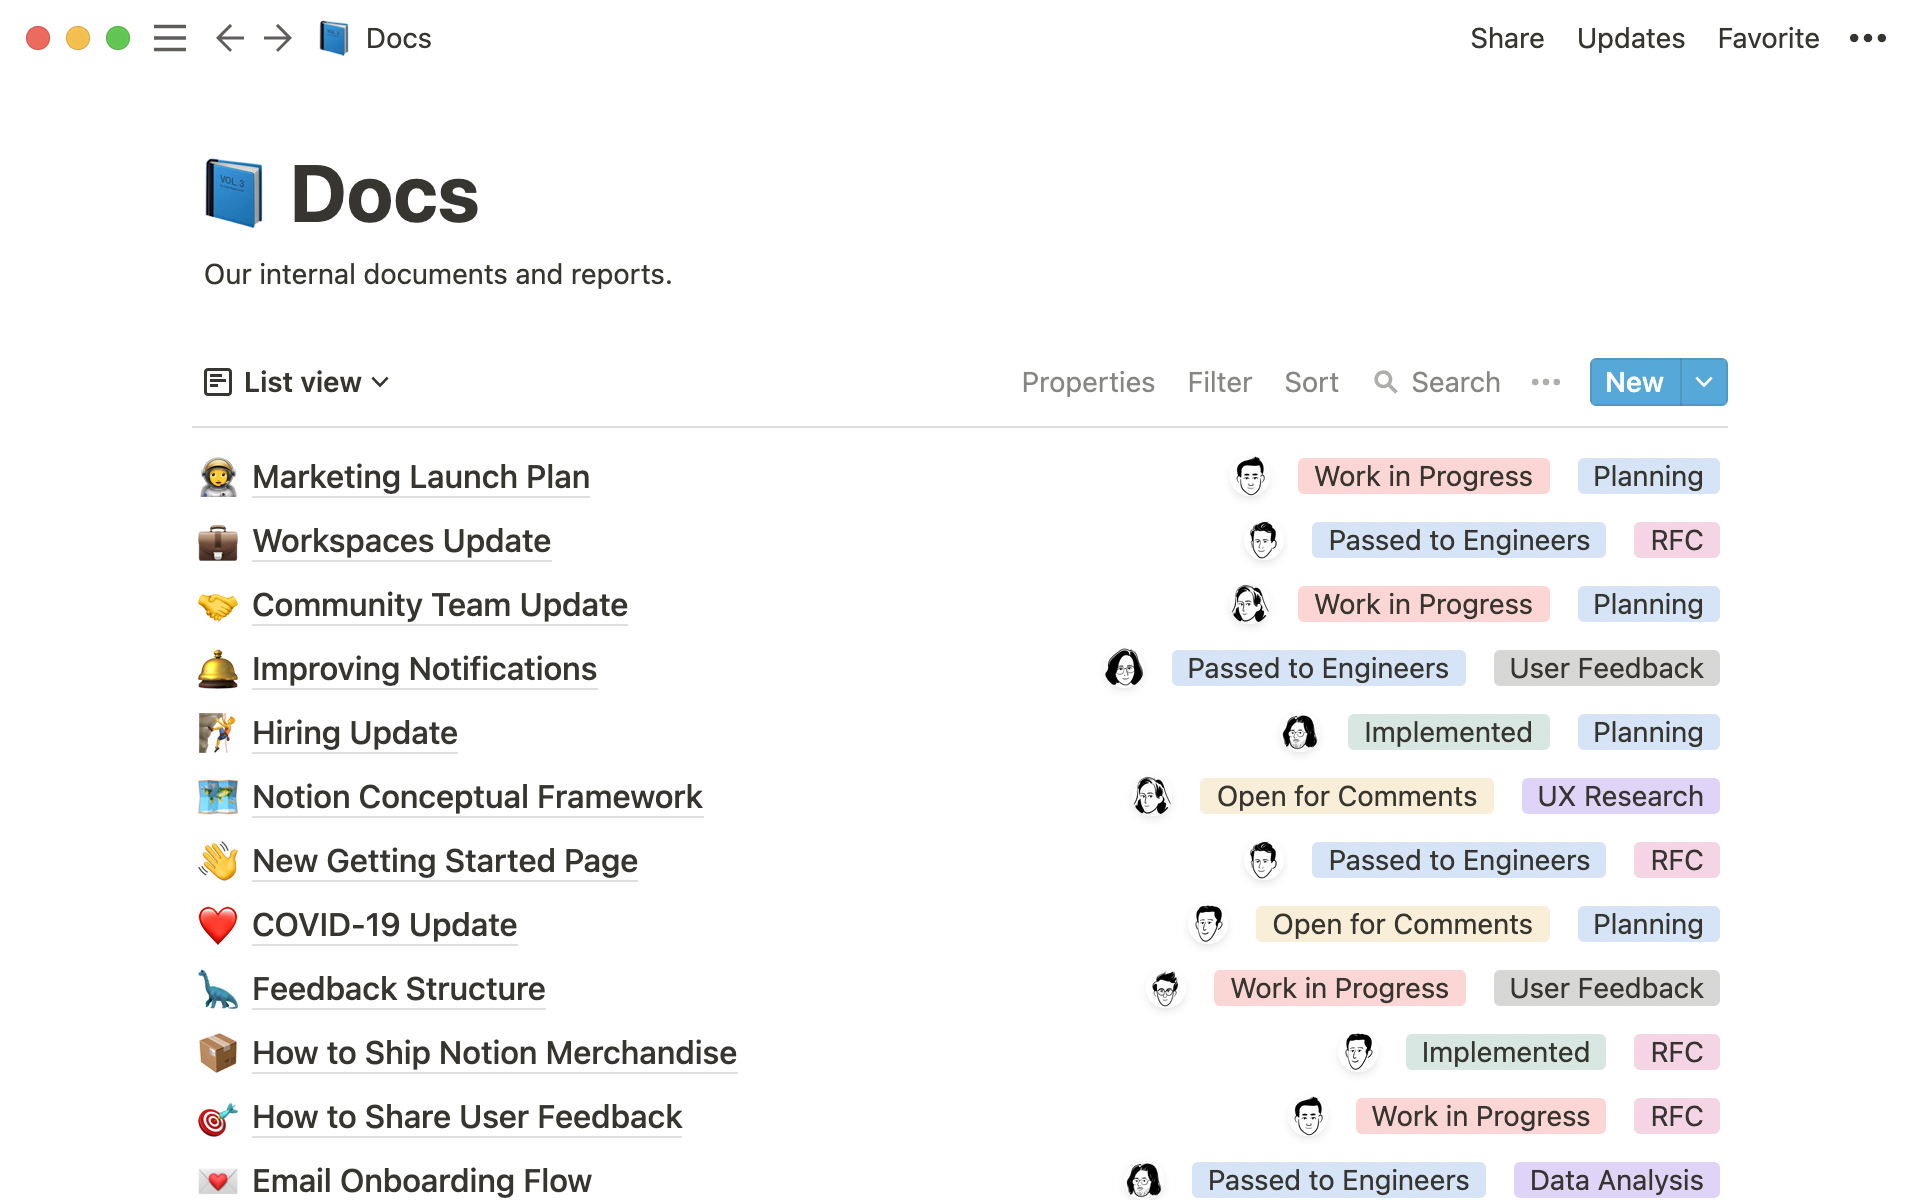Open the Notion Conceptual Framework doc

coord(476,796)
